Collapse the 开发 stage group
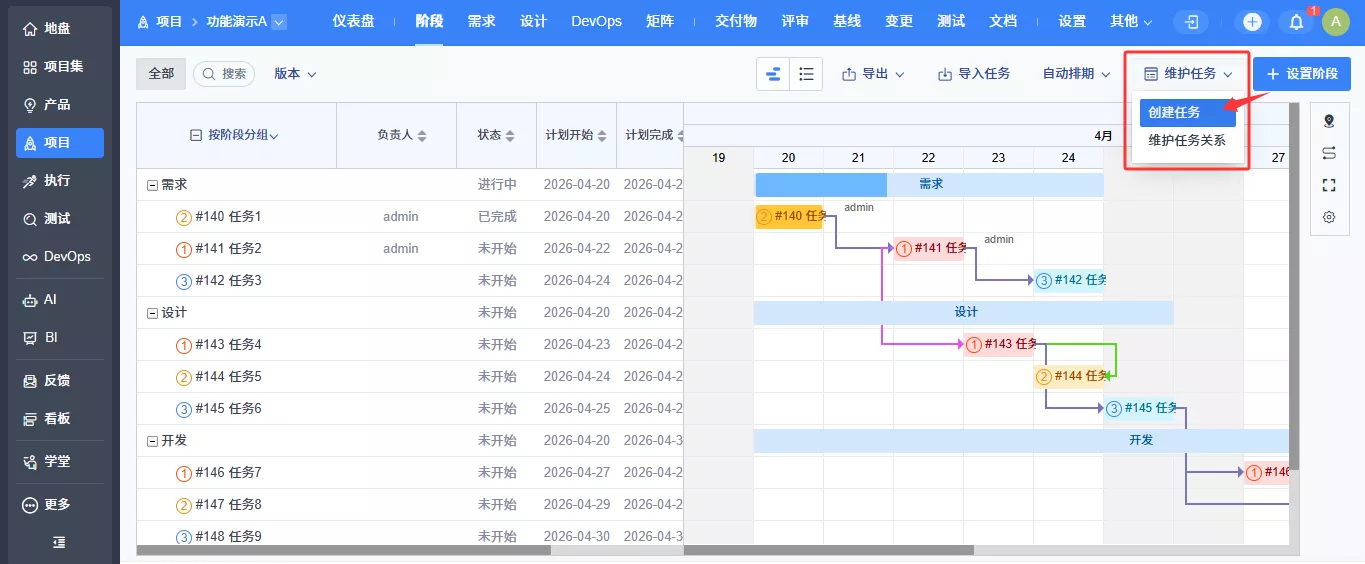 pyautogui.click(x=152, y=441)
